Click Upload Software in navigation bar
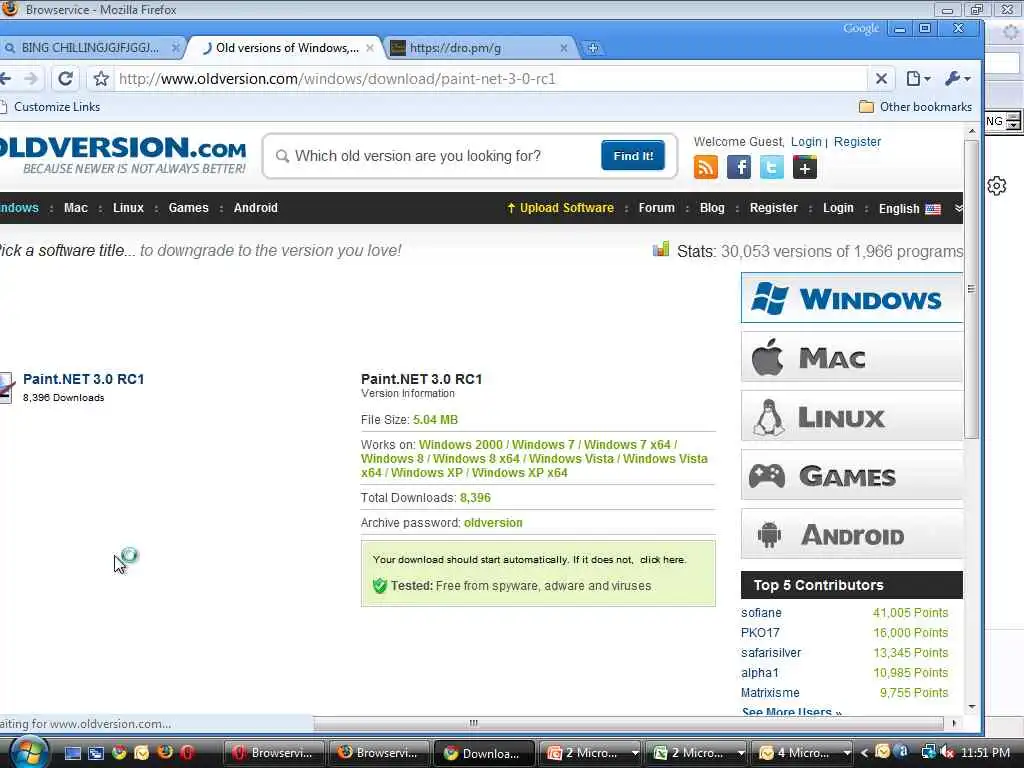Viewport: 1024px width, 768px height. click(x=560, y=208)
